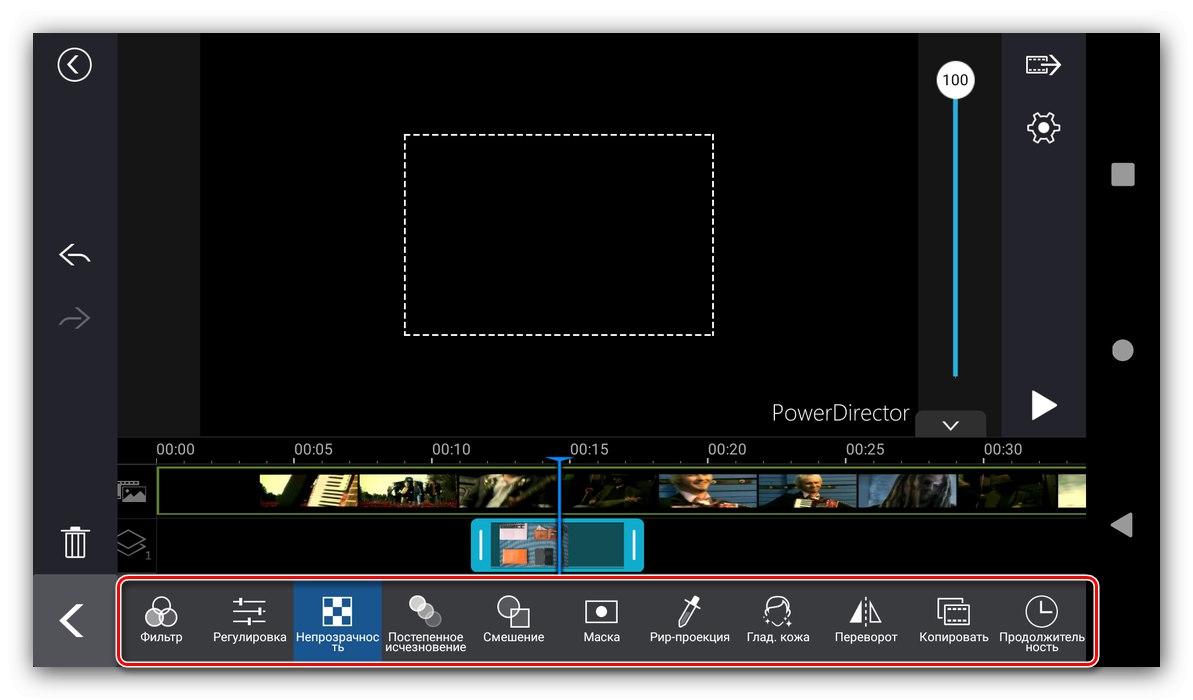Click the timeline playhead marker

(559, 461)
